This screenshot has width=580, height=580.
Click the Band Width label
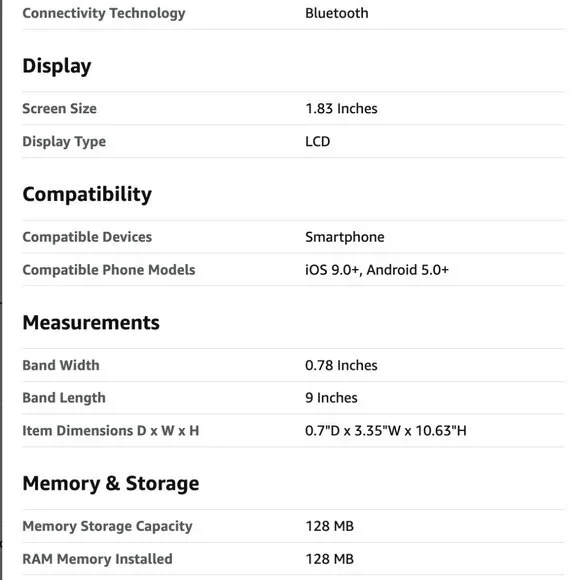coord(61,365)
